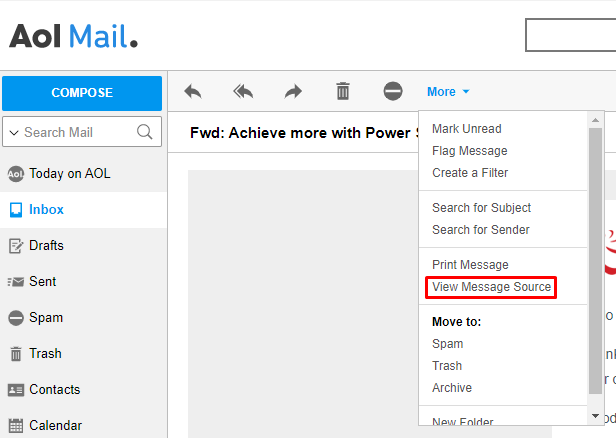Click the Reply All double-arrow icon
Viewport: 616px width, 438px height.
pyautogui.click(x=243, y=92)
